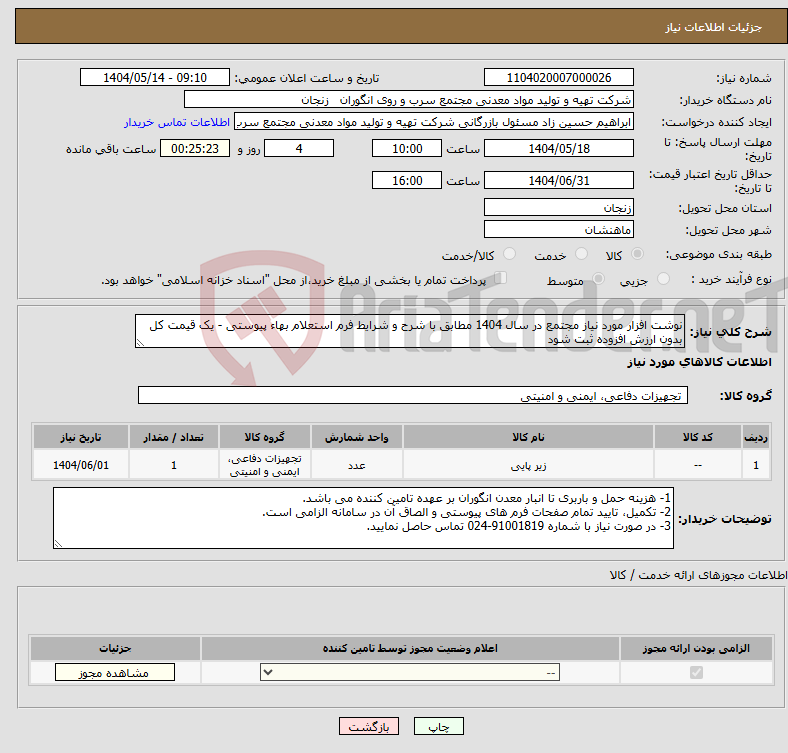Click the resize handle of buyer notes box

[x=58, y=543]
